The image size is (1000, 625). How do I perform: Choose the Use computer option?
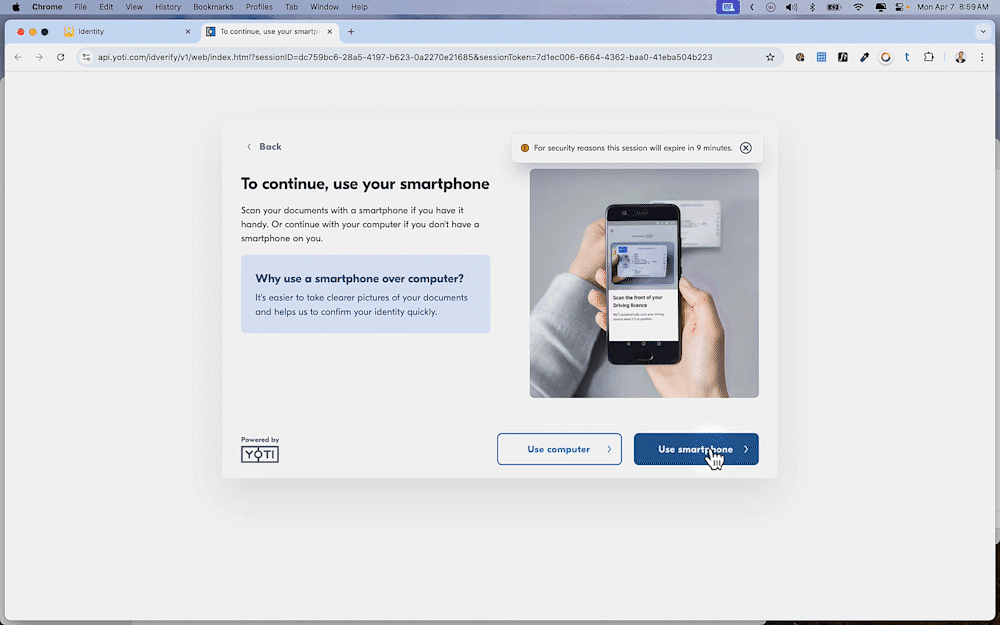559,449
